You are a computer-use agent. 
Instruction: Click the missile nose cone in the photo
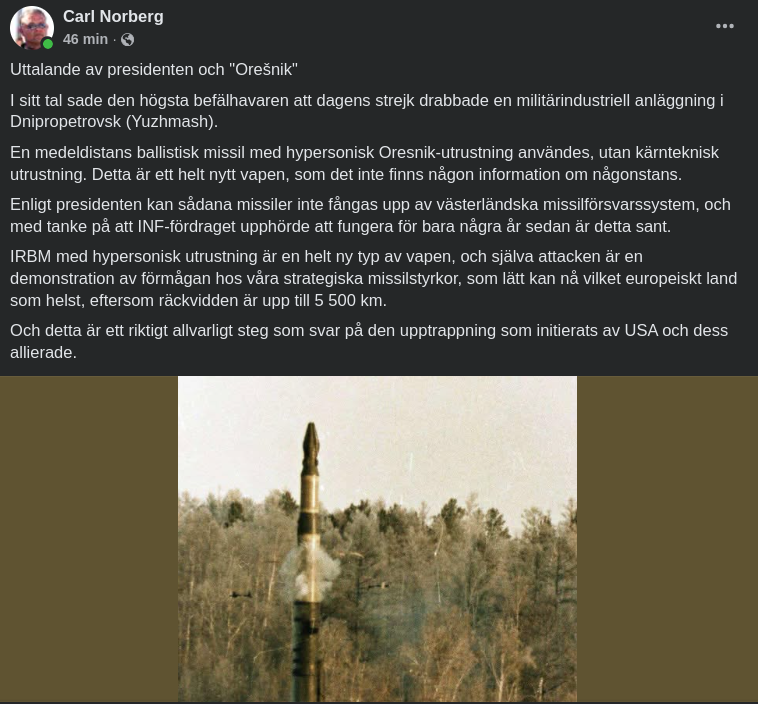pos(310,442)
